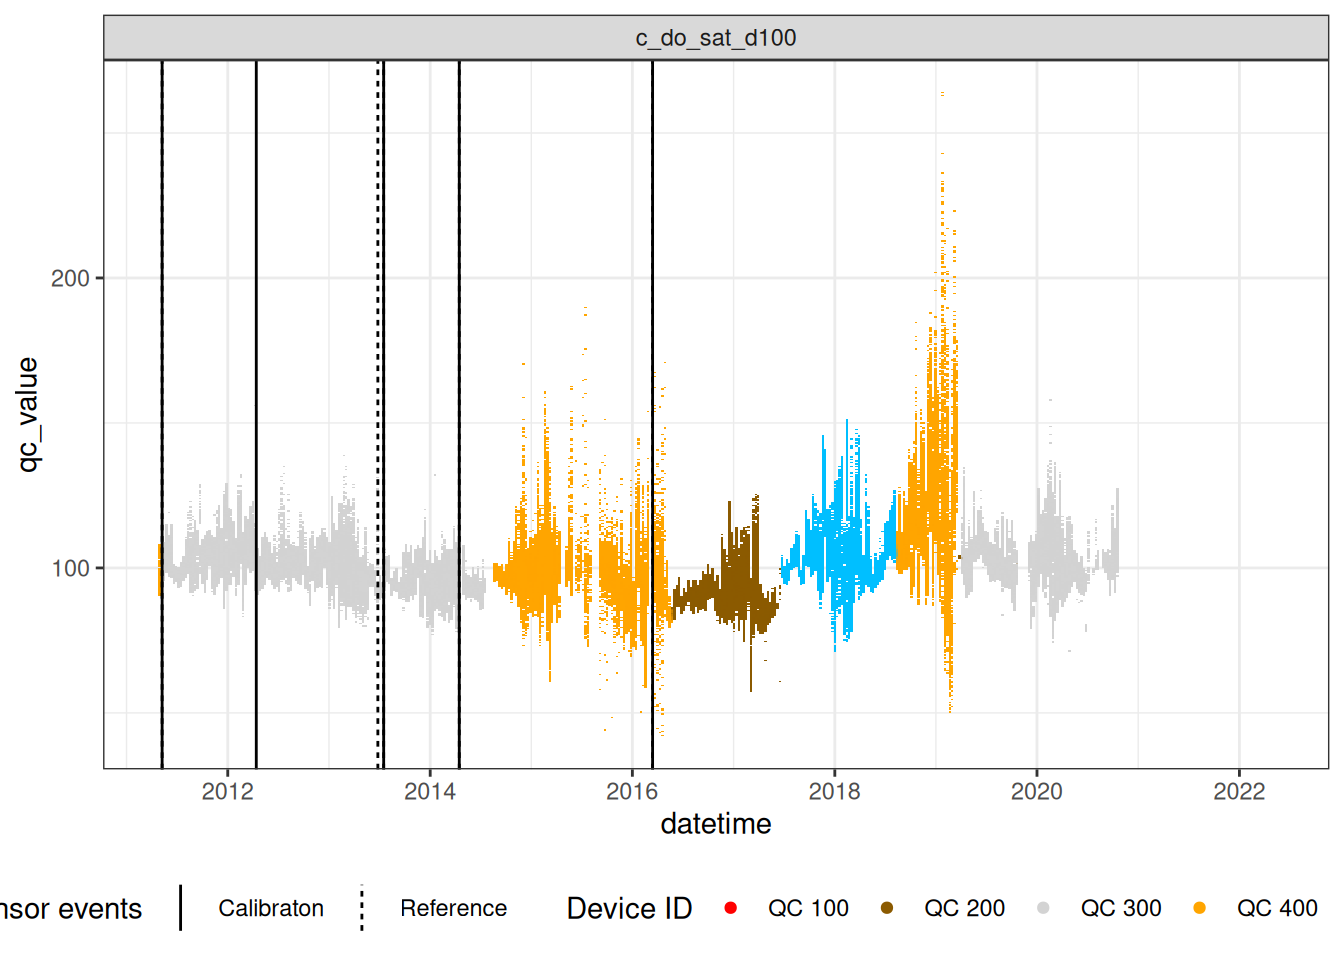1344x960 pixels.
Task: Click the datetime x-axis title
Action: coord(716,824)
